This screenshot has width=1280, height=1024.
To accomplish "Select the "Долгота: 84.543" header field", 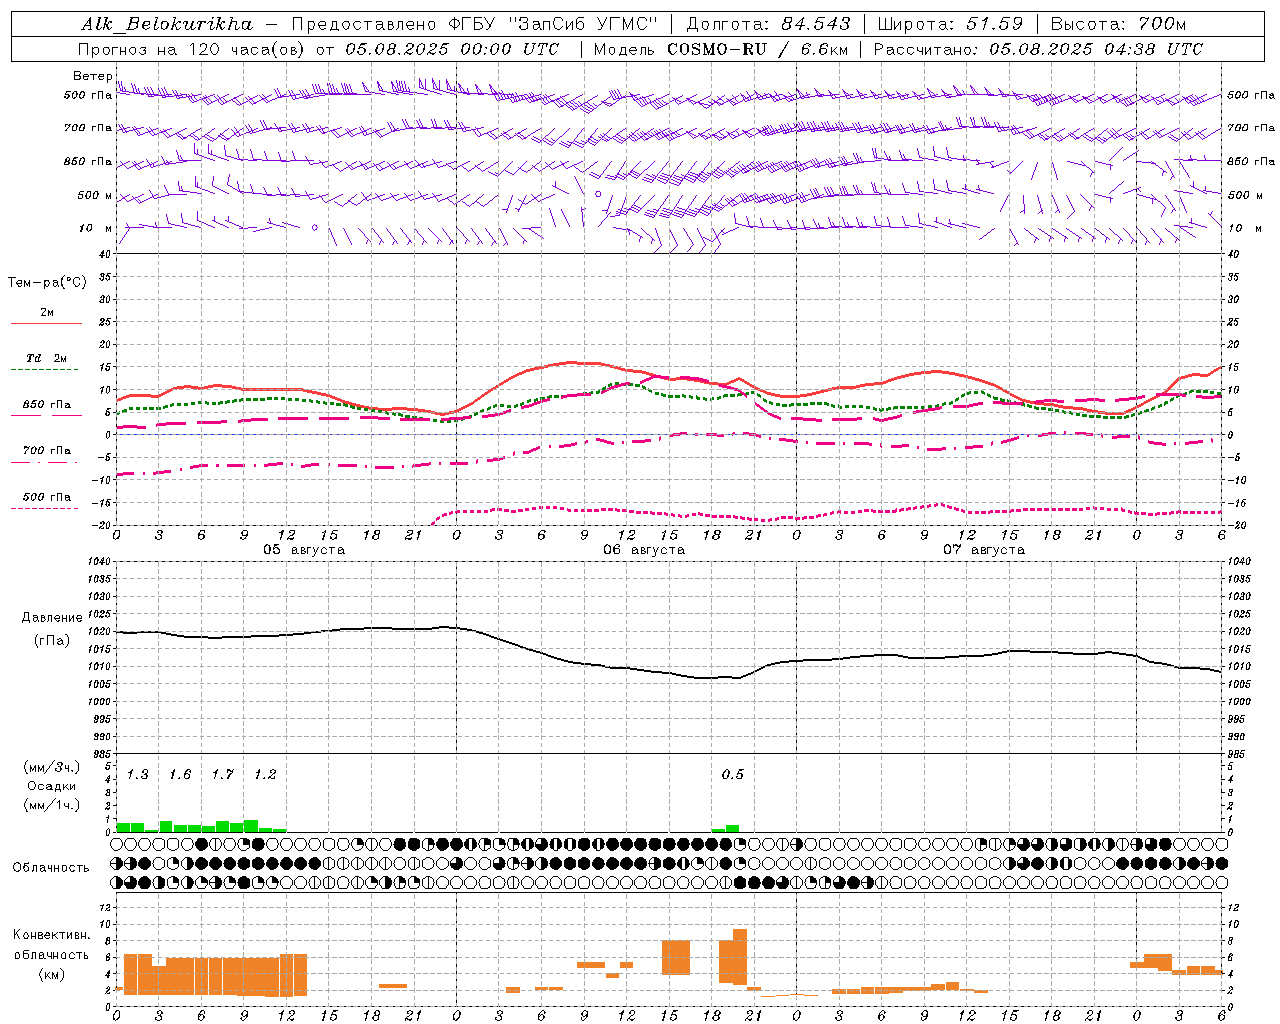I will (x=769, y=24).
